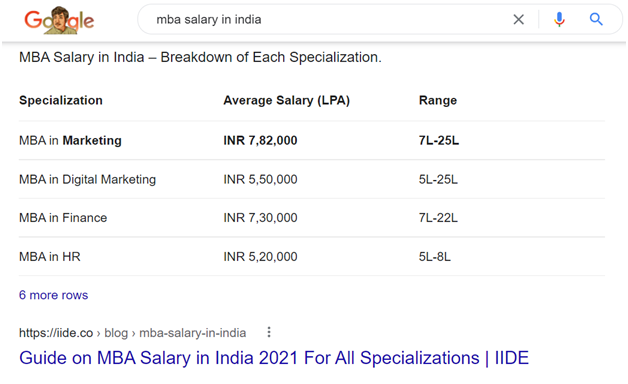Click the Average Salary (LPA) header

click(287, 101)
